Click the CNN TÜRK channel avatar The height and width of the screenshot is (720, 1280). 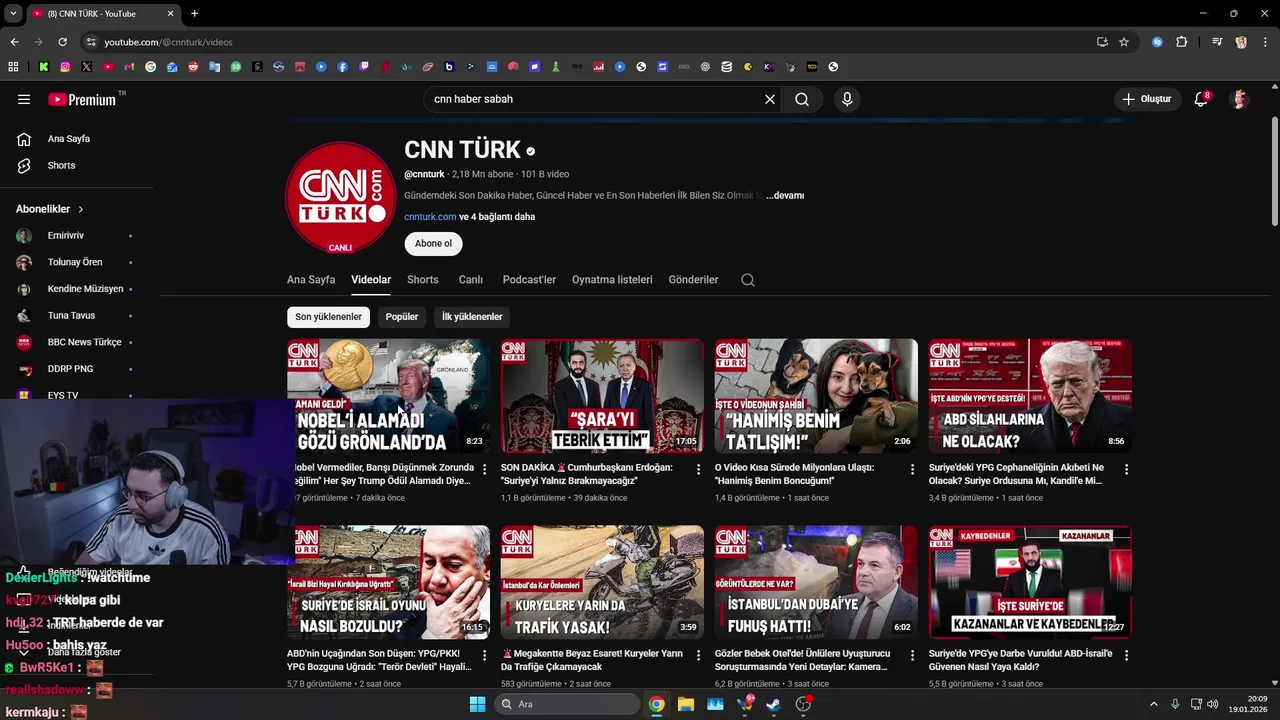pyautogui.click(x=341, y=197)
